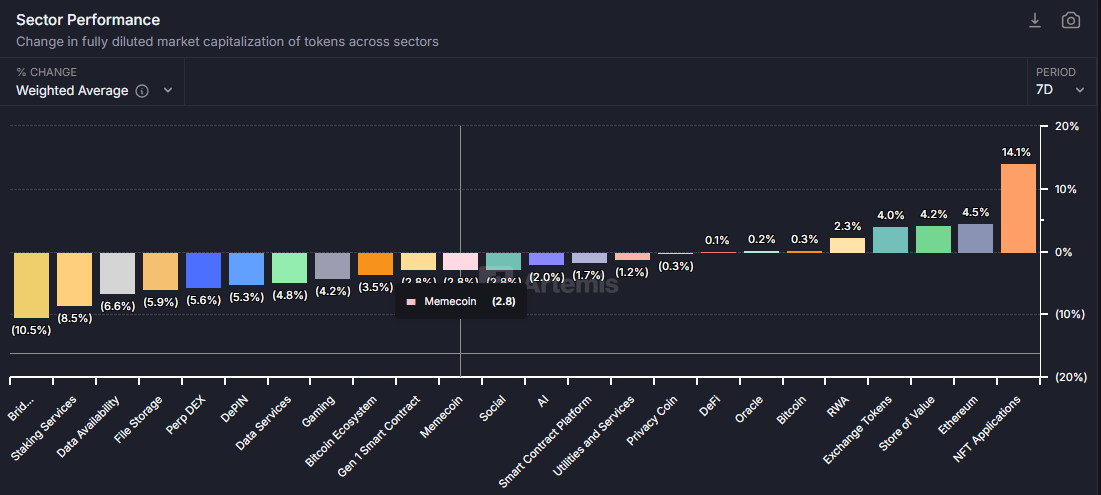The height and width of the screenshot is (495, 1101).
Task: Click the Sector Performance title
Action: tap(88, 20)
